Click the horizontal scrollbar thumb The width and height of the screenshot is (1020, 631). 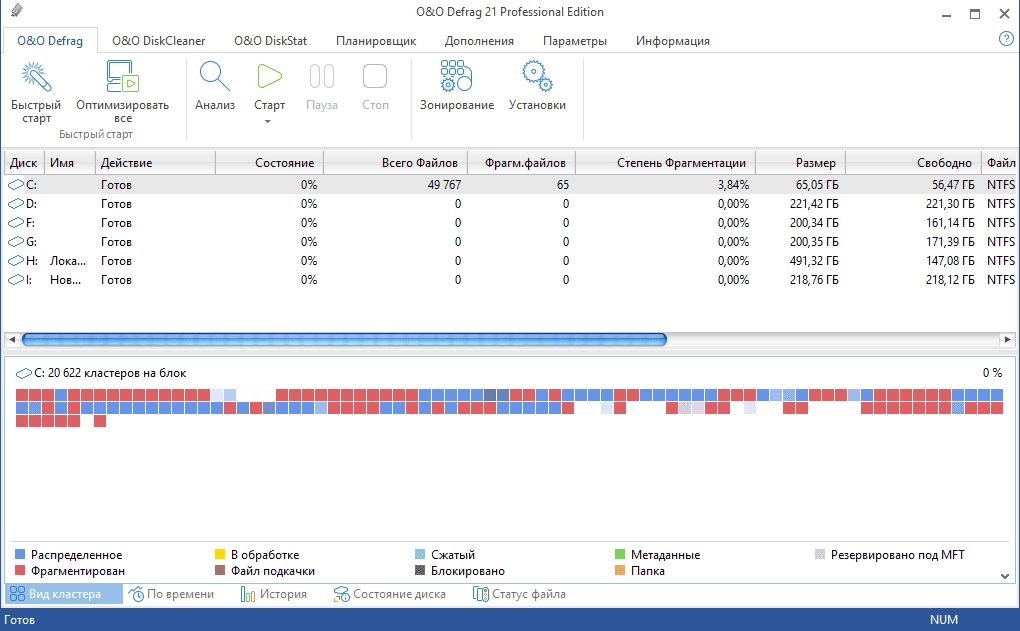344,339
